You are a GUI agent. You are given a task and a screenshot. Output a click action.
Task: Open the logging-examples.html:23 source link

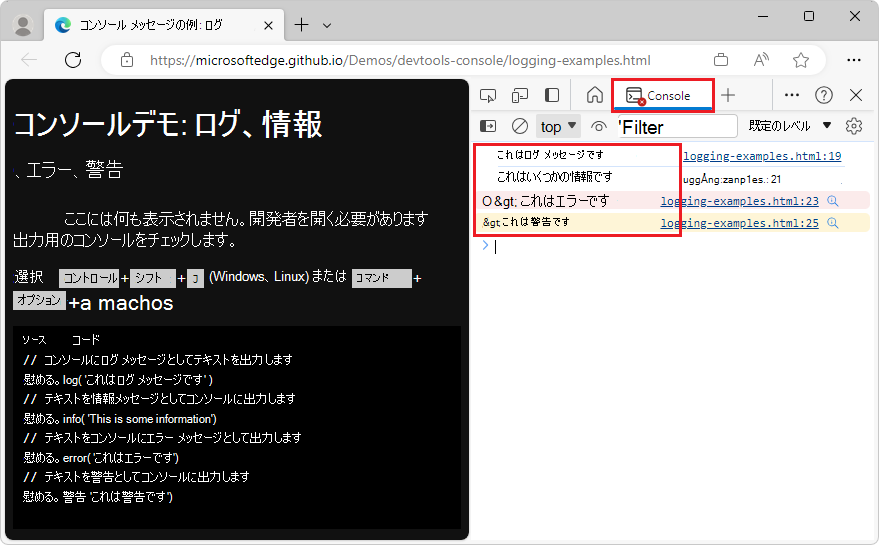coord(739,201)
